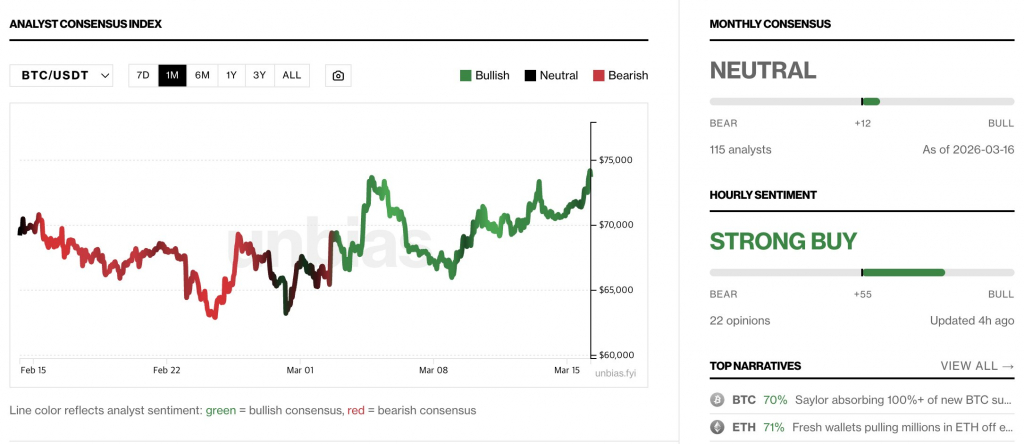The width and height of the screenshot is (1024, 444).
Task: Click the ETH coin icon in narratives
Action: (716, 427)
